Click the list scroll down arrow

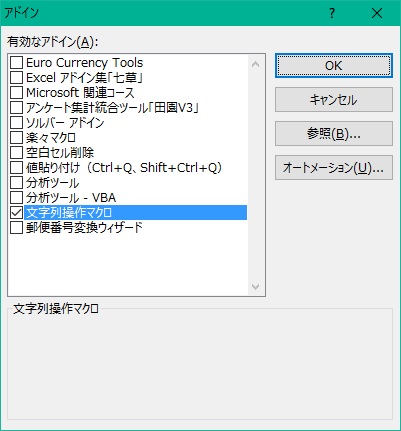(256, 287)
